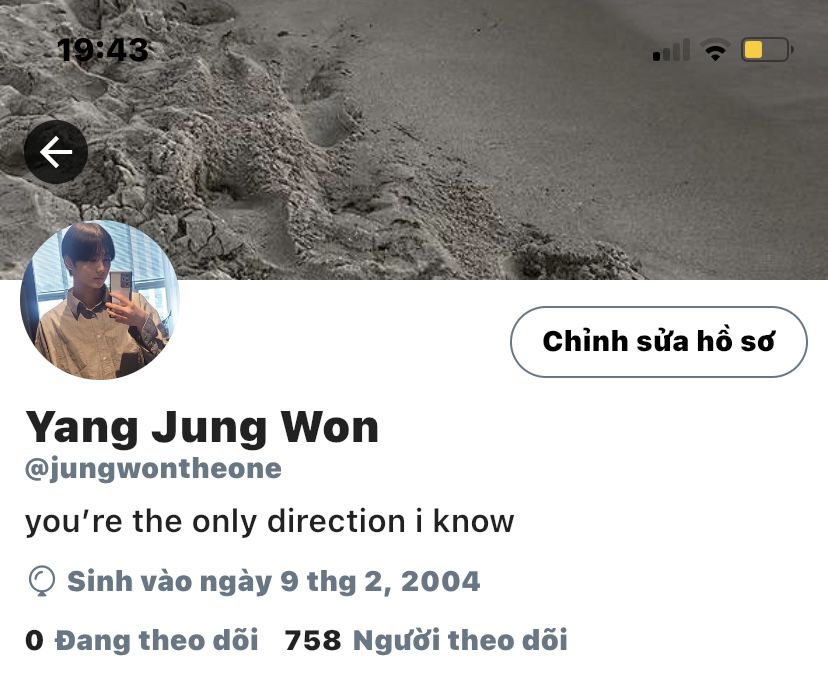Open the round profile avatar photo

pos(100,300)
